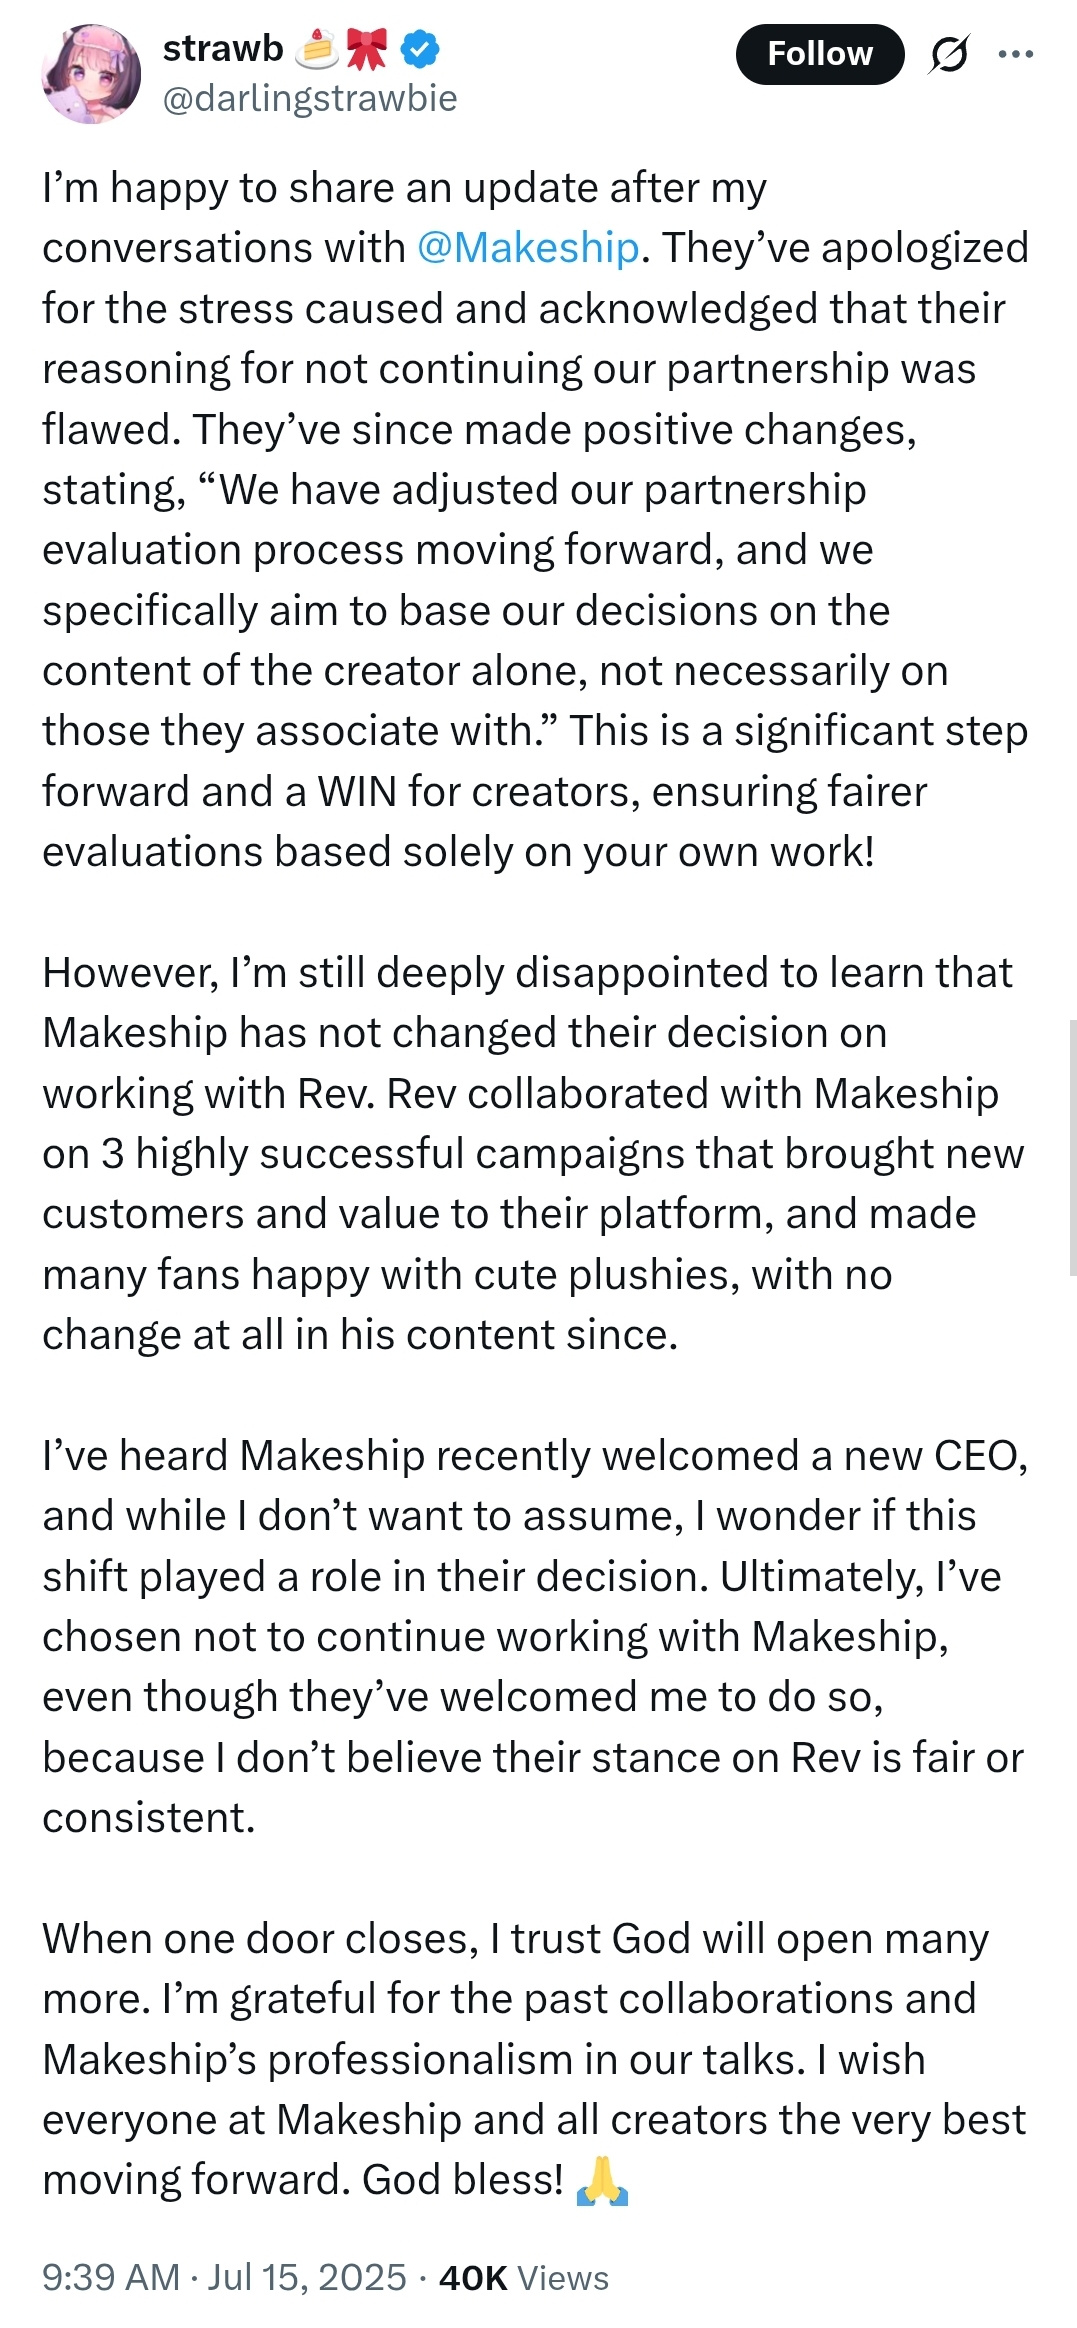Click the cake emoji beside strawb
This screenshot has height=2328, width=1077.
click(317, 49)
